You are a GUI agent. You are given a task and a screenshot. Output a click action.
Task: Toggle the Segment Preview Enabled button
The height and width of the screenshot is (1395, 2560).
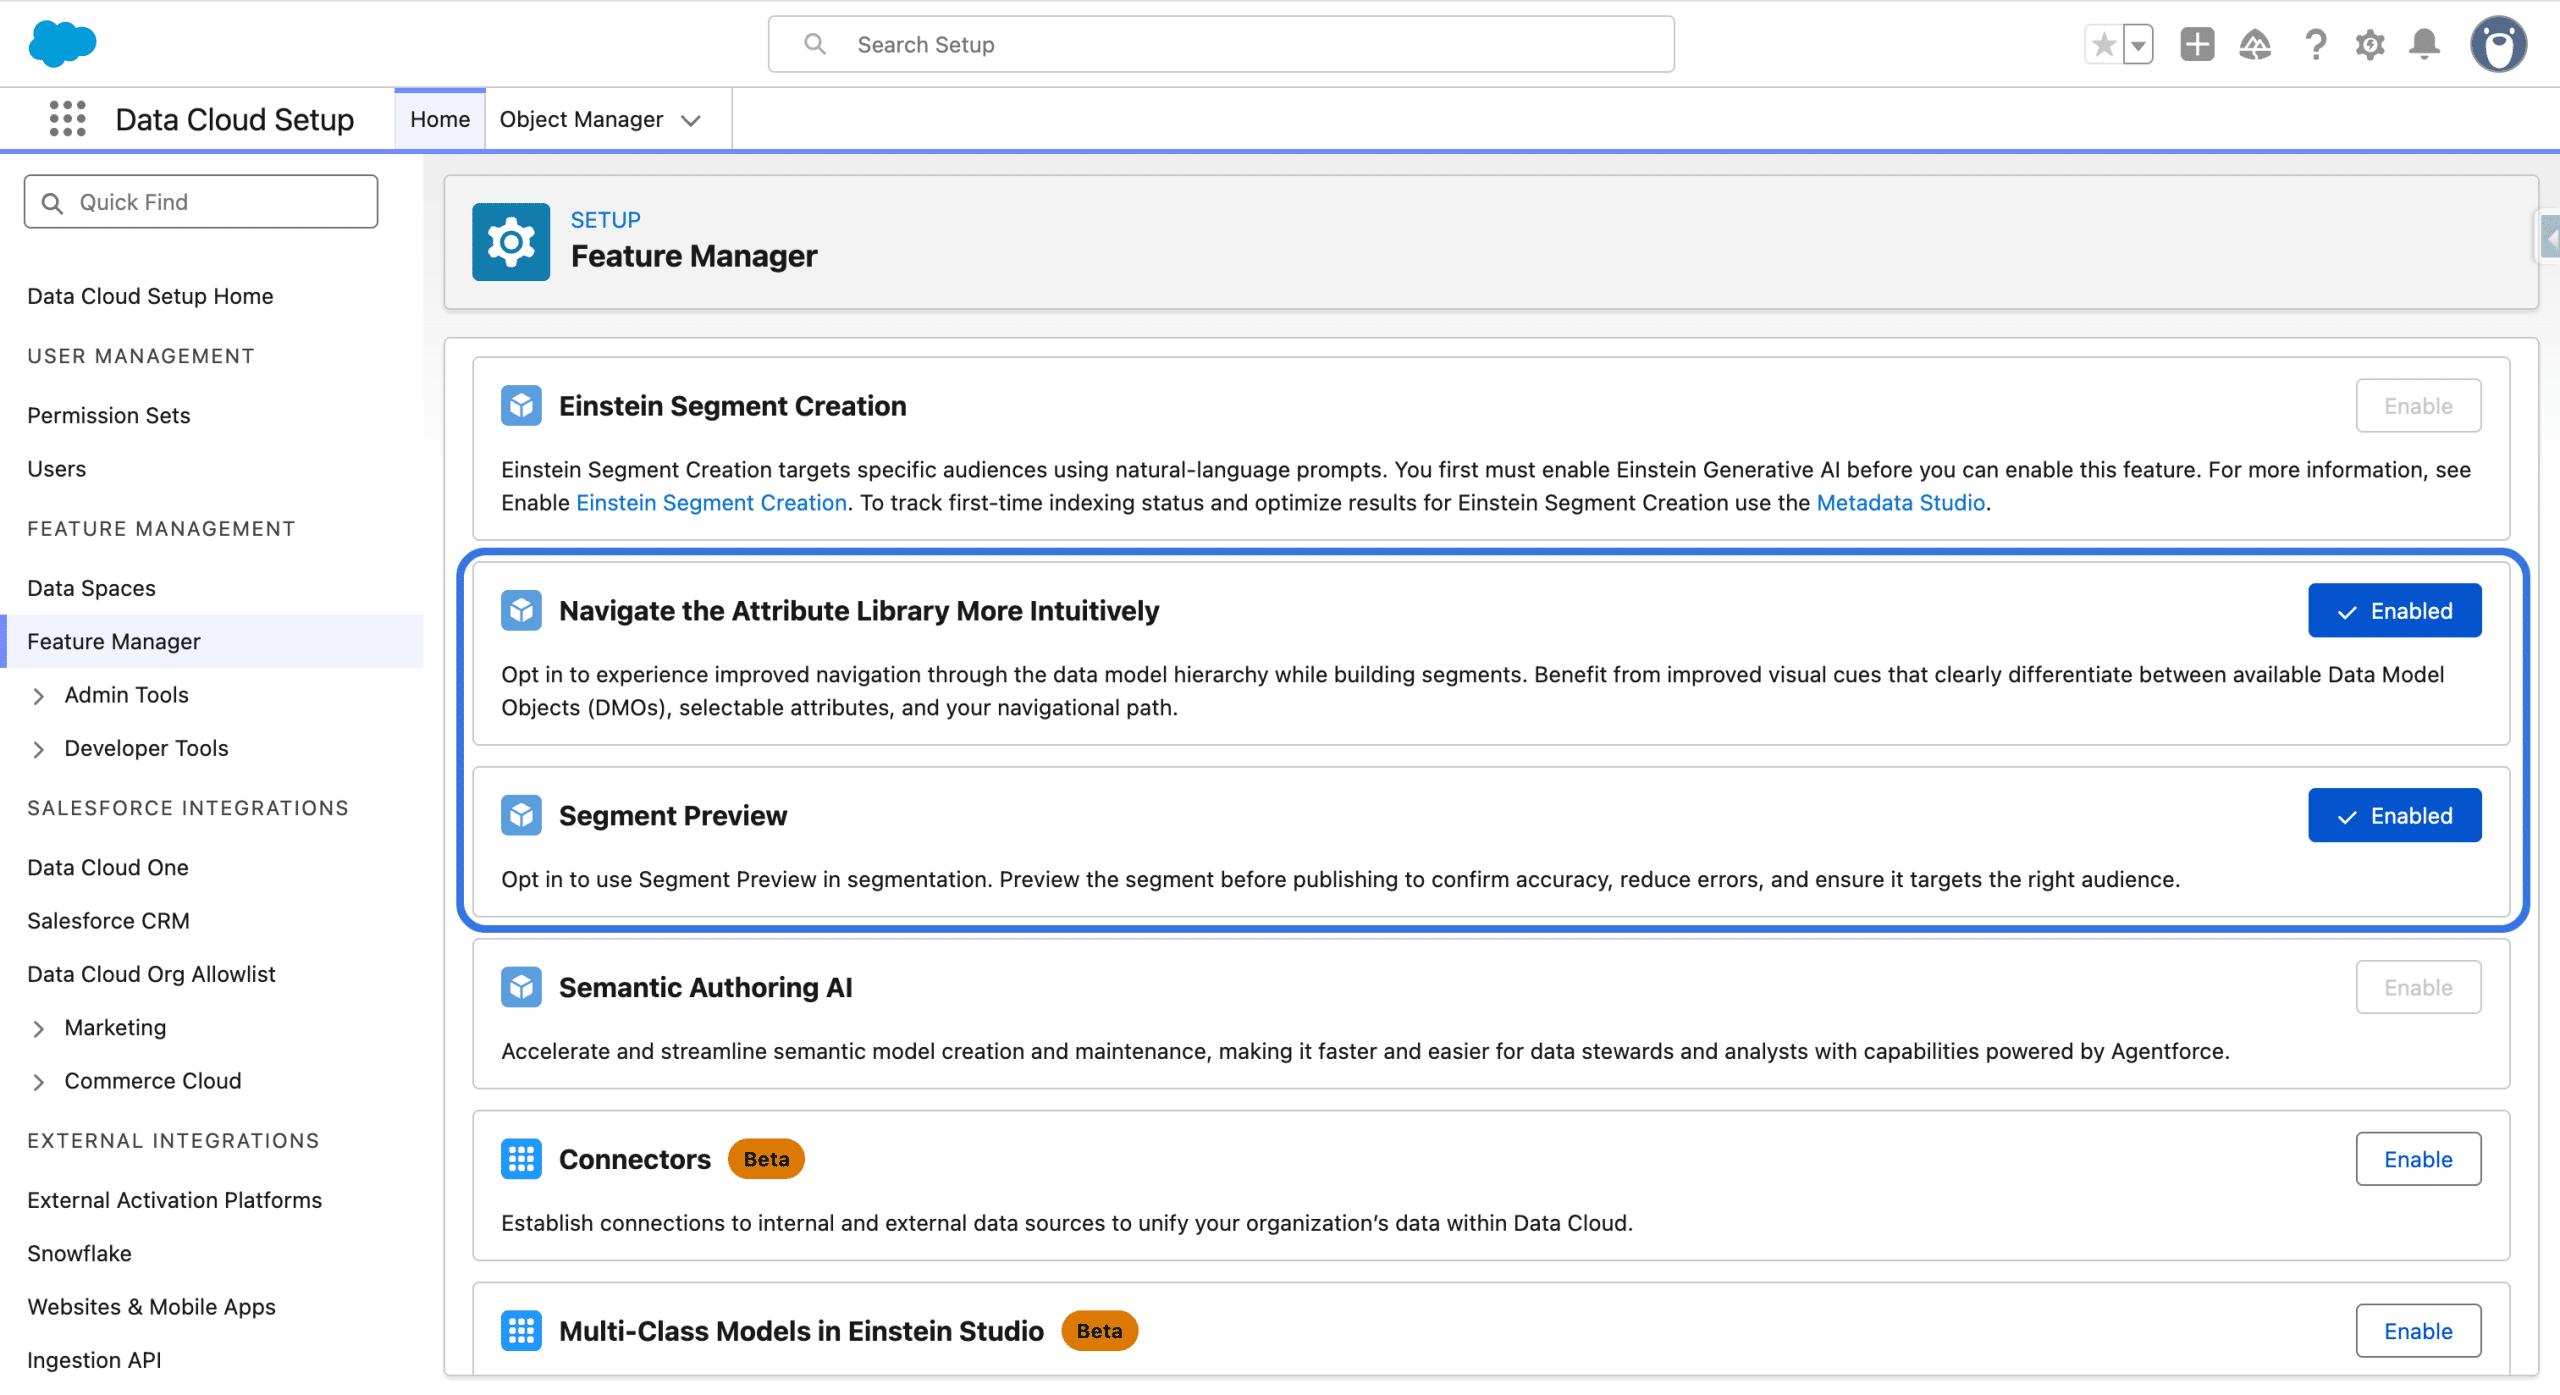click(2394, 815)
